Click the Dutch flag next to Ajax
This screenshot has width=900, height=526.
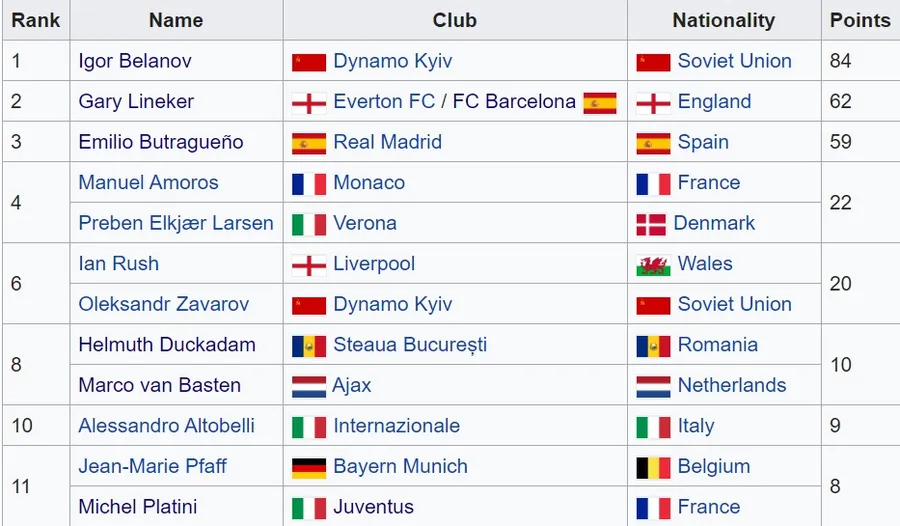[309, 386]
